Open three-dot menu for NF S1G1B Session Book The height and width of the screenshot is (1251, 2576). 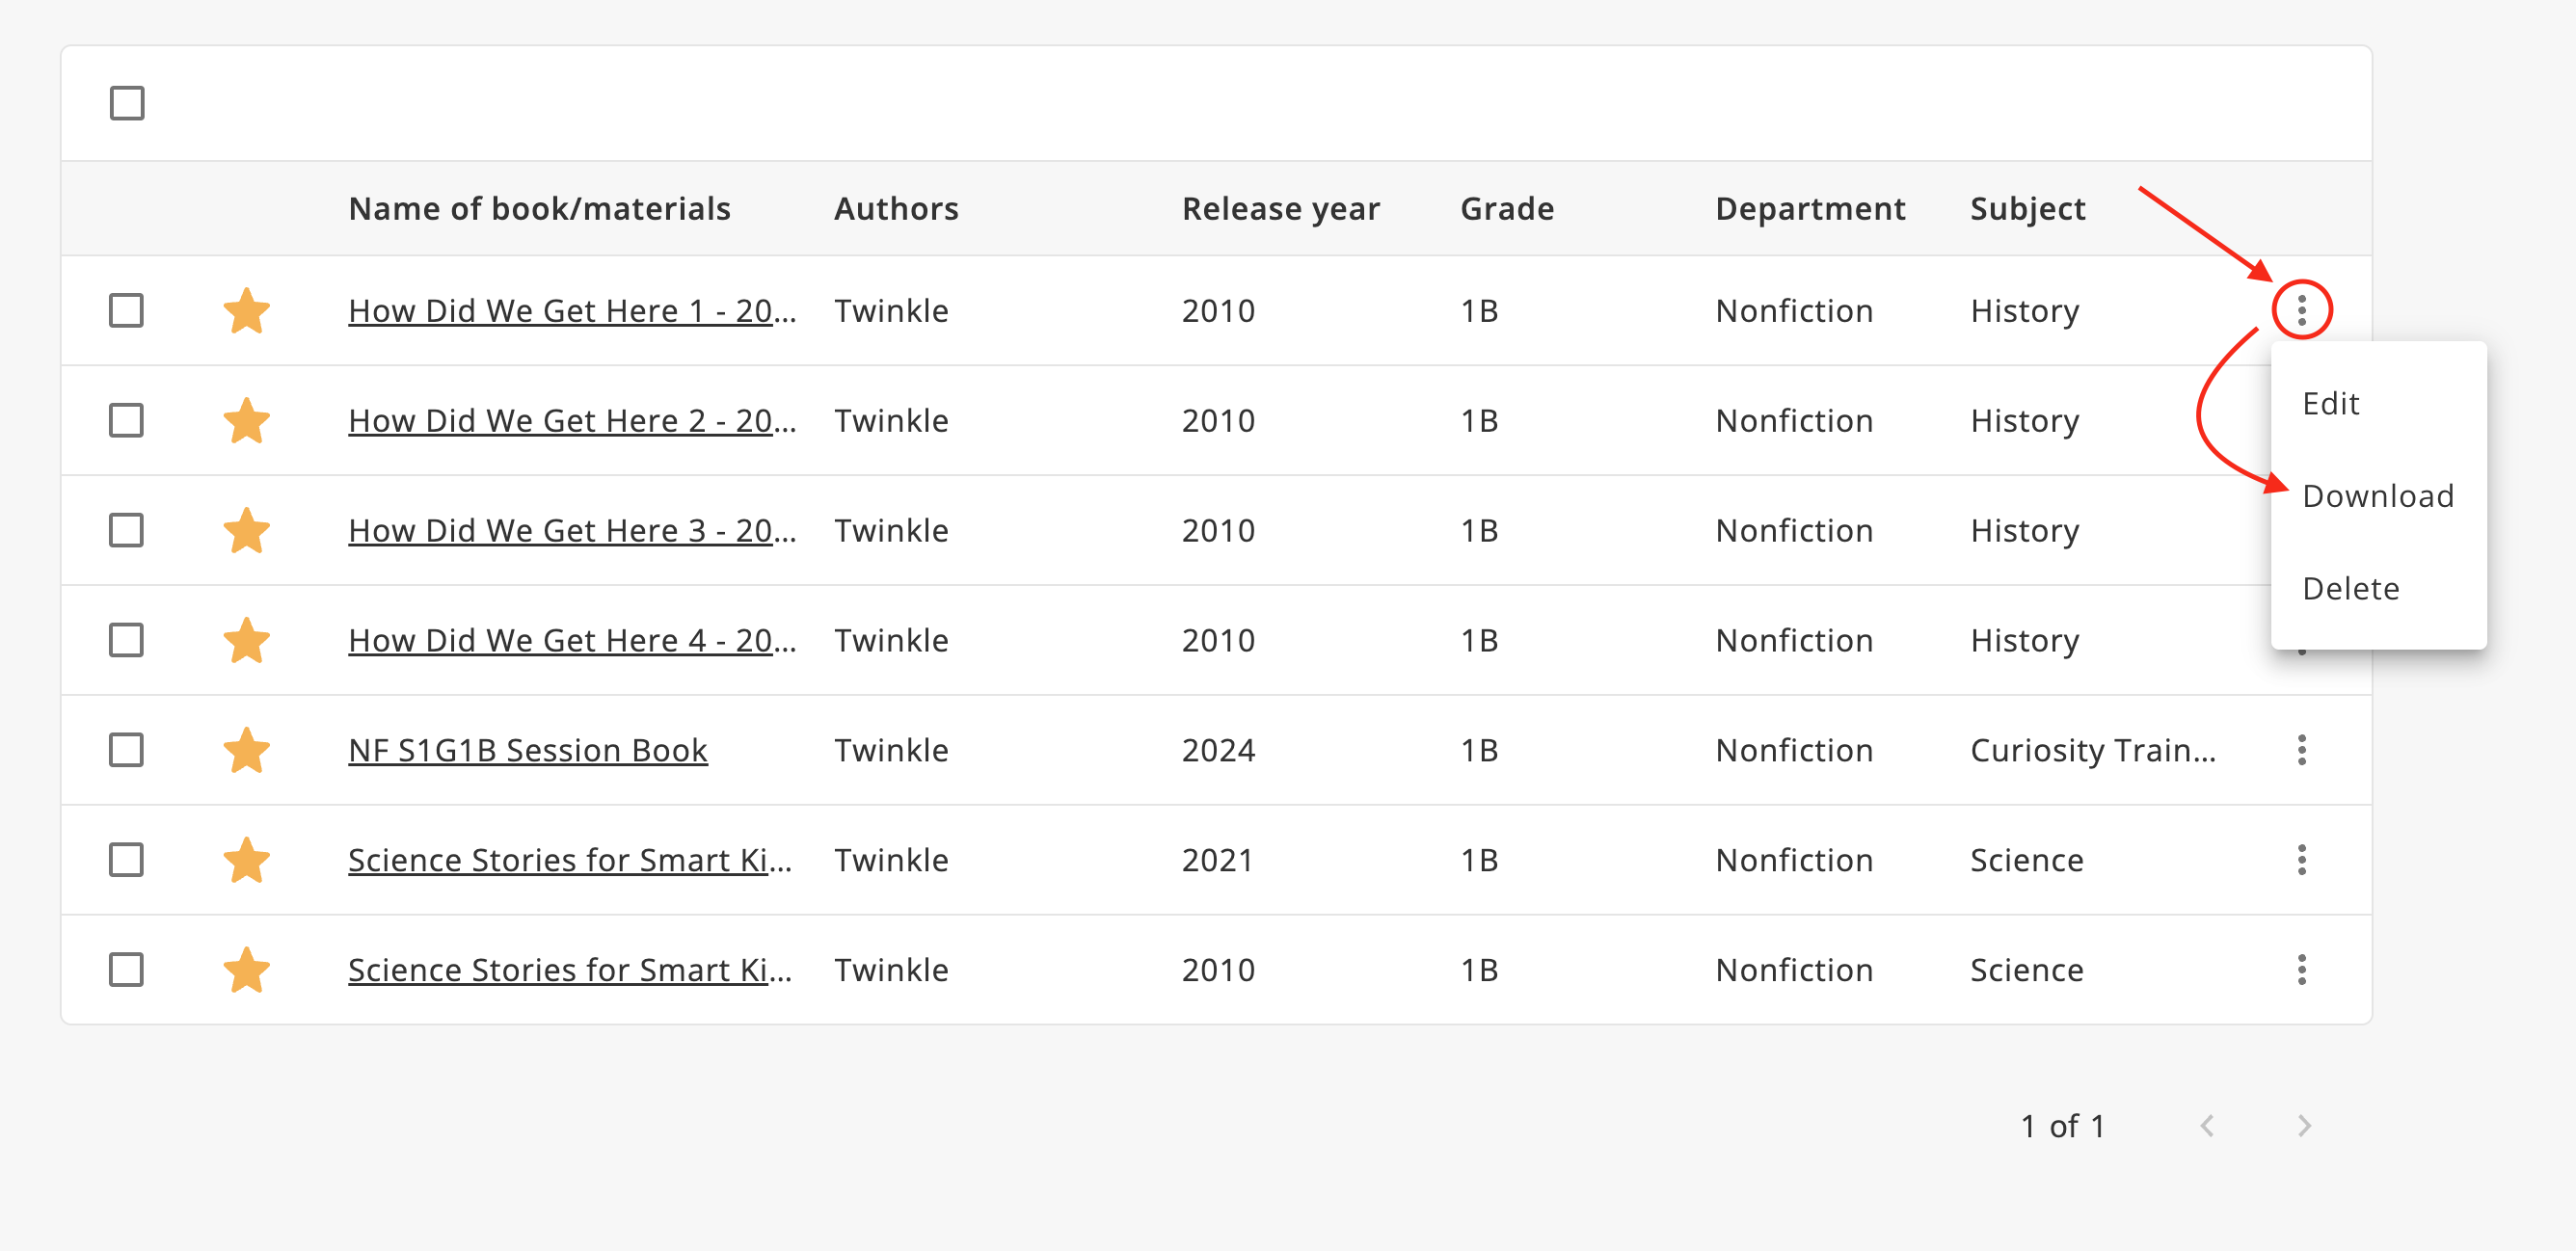coord(2301,750)
